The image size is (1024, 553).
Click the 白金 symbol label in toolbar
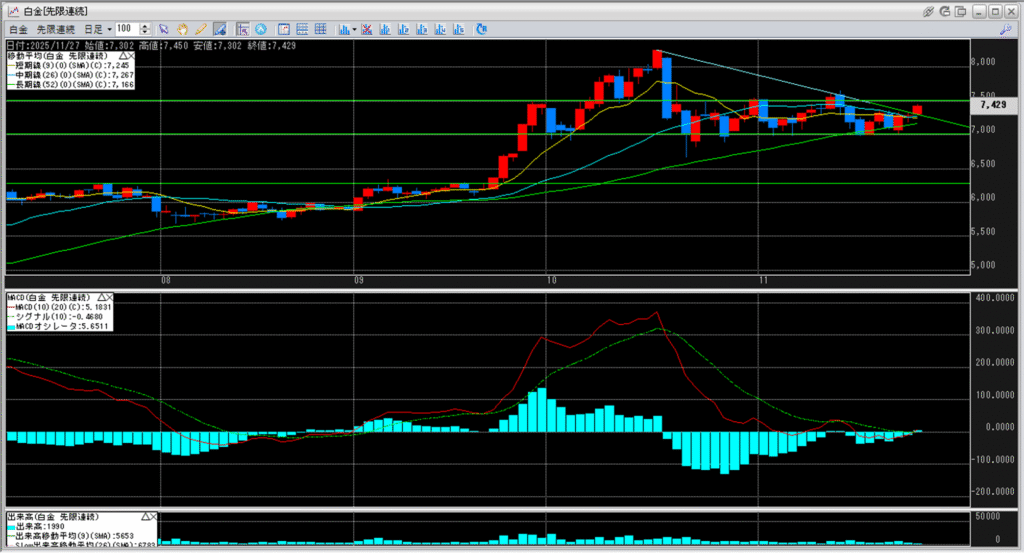coord(17,29)
